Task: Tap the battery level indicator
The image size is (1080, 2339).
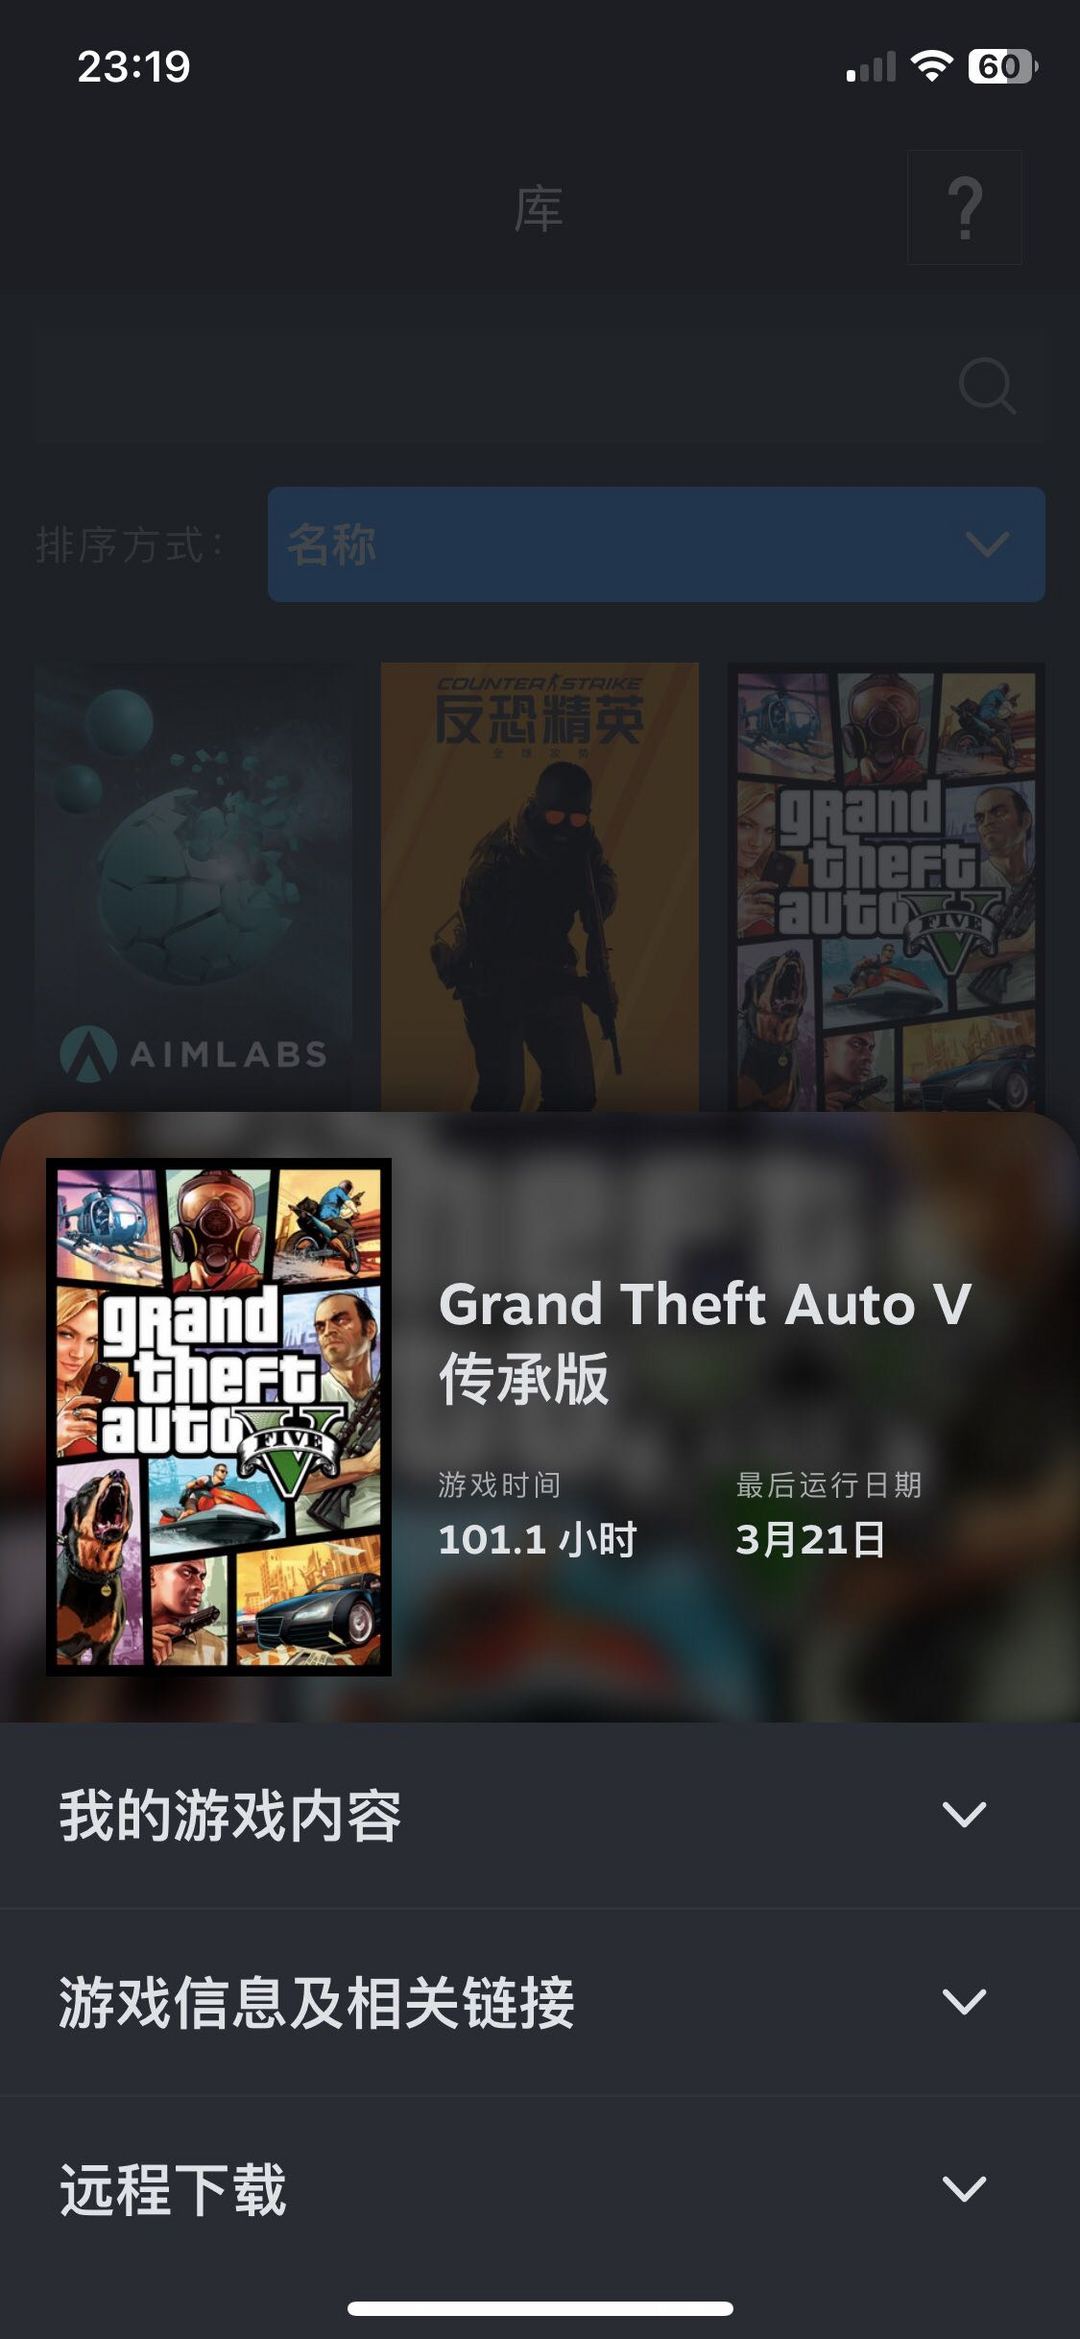Action: tap(1002, 66)
